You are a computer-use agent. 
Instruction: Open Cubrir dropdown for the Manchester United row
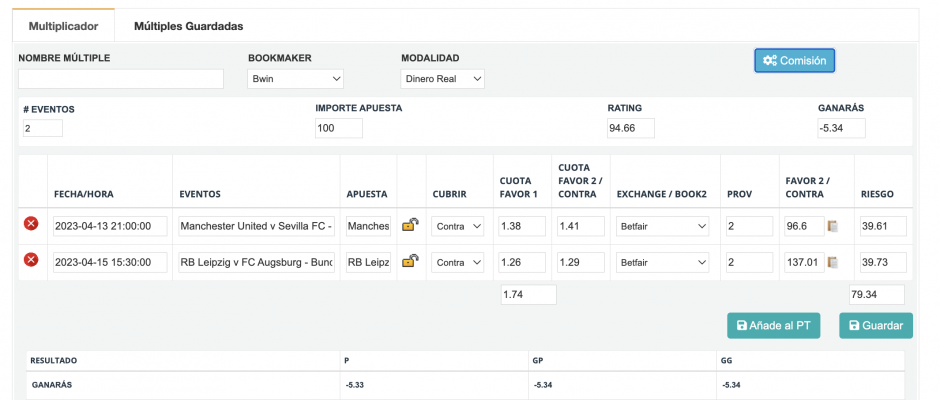[x=458, y=227]
